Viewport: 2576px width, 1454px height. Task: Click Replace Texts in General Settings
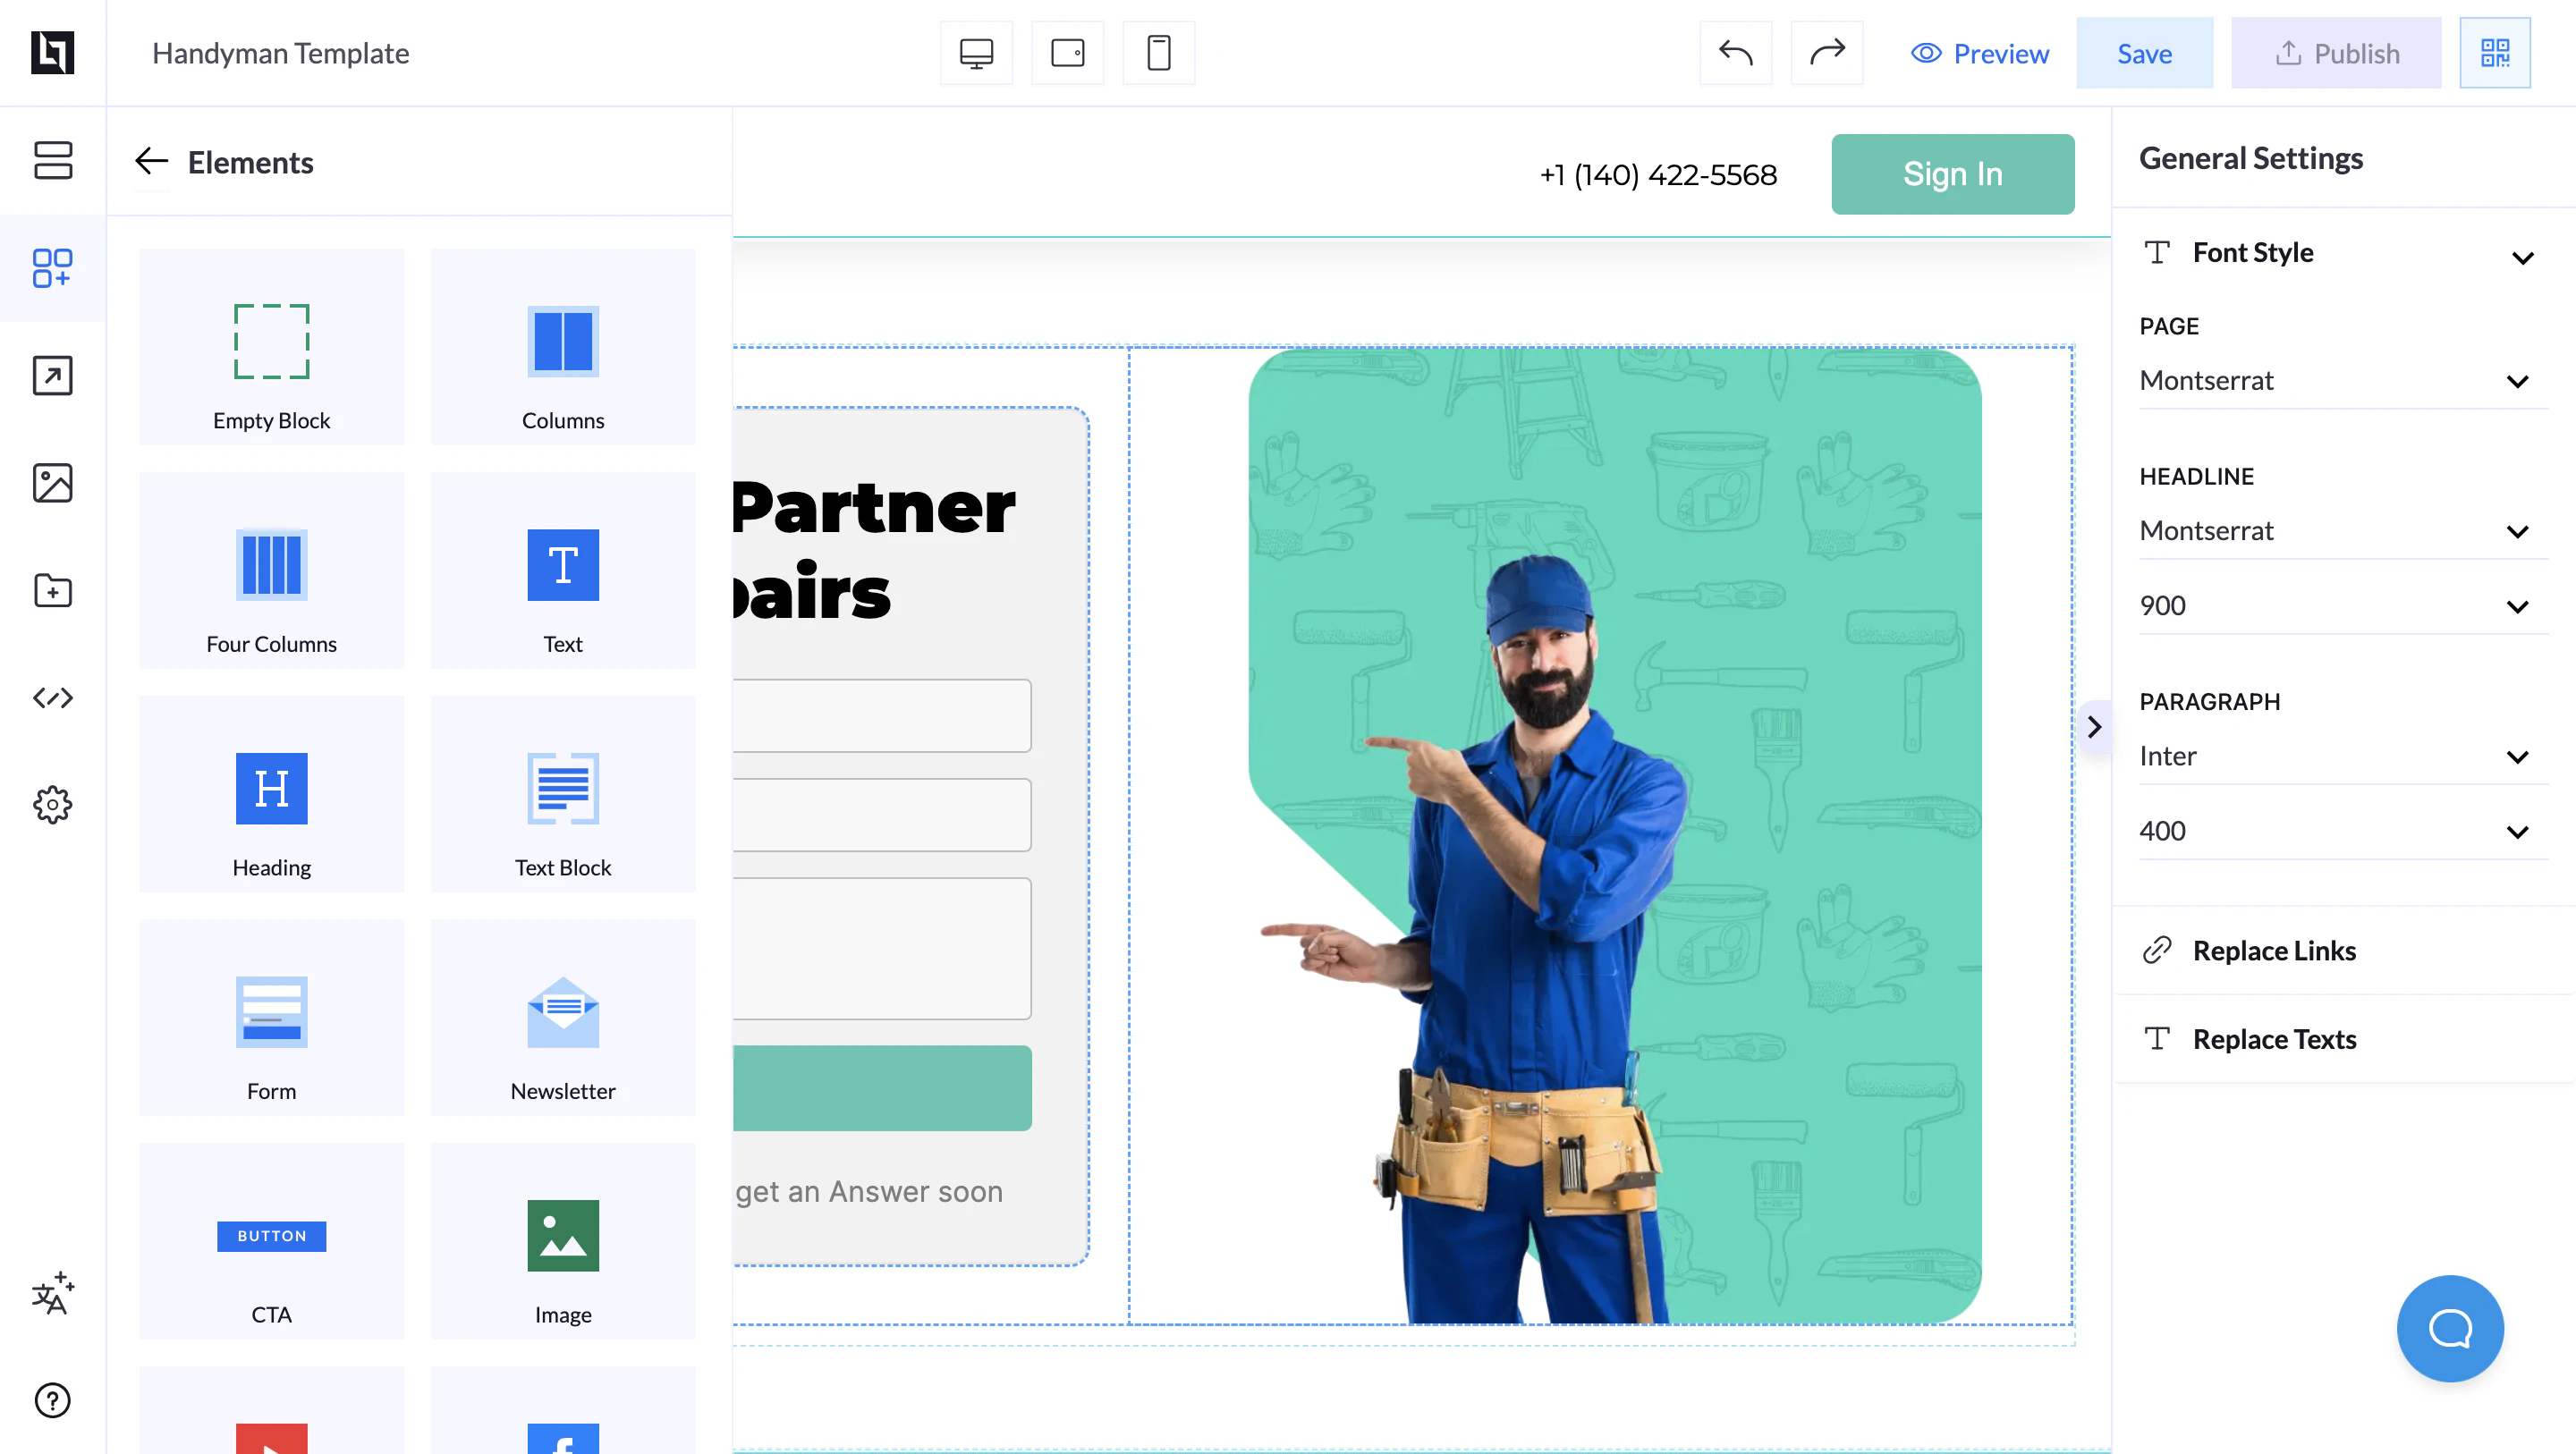tap(2274, 1039)
